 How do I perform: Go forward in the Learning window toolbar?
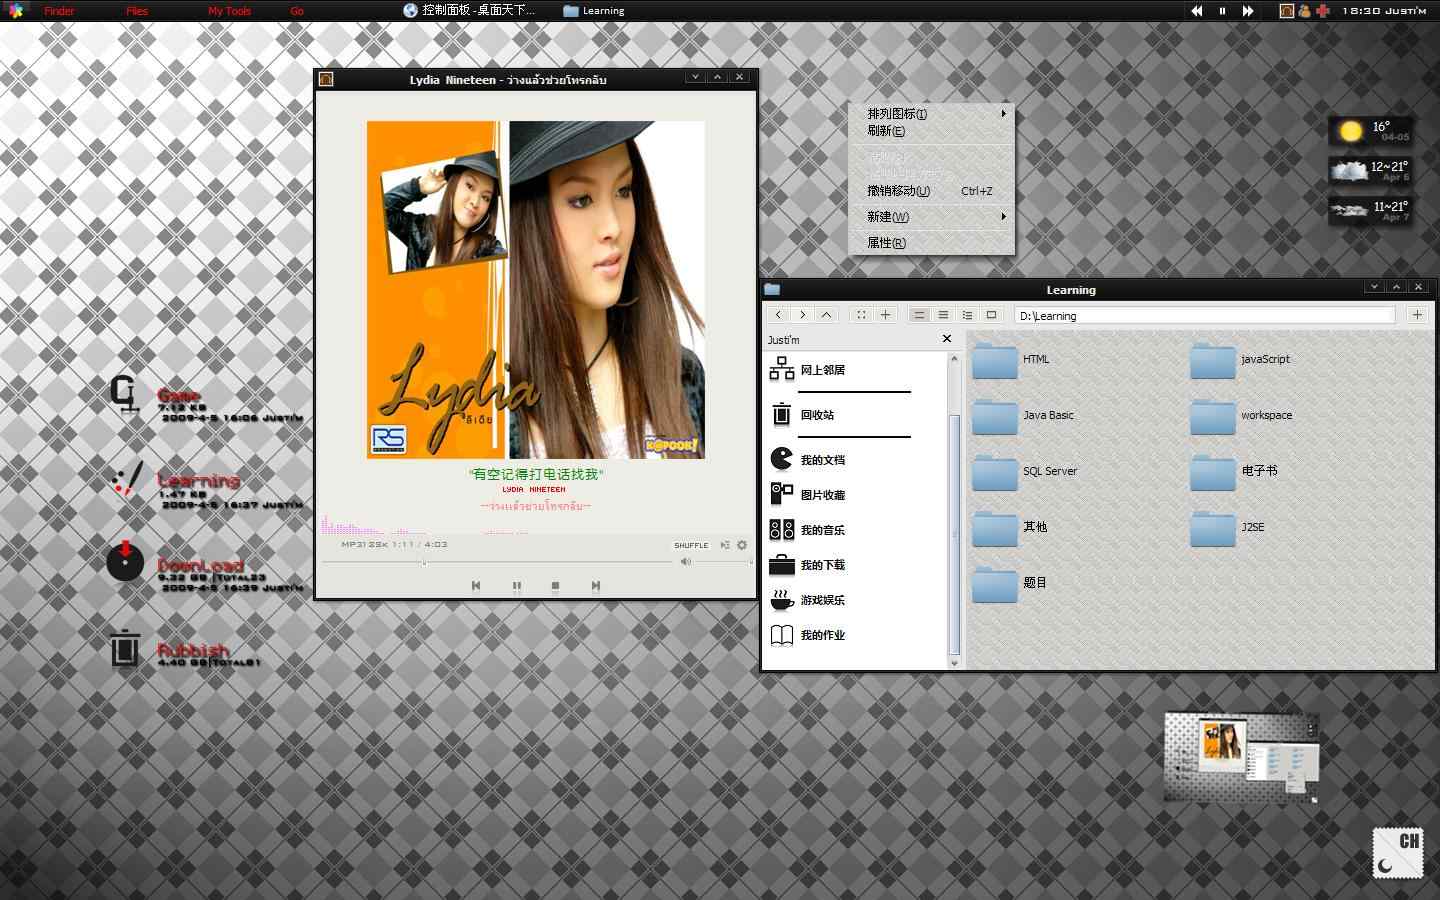(x=802, y=315)
